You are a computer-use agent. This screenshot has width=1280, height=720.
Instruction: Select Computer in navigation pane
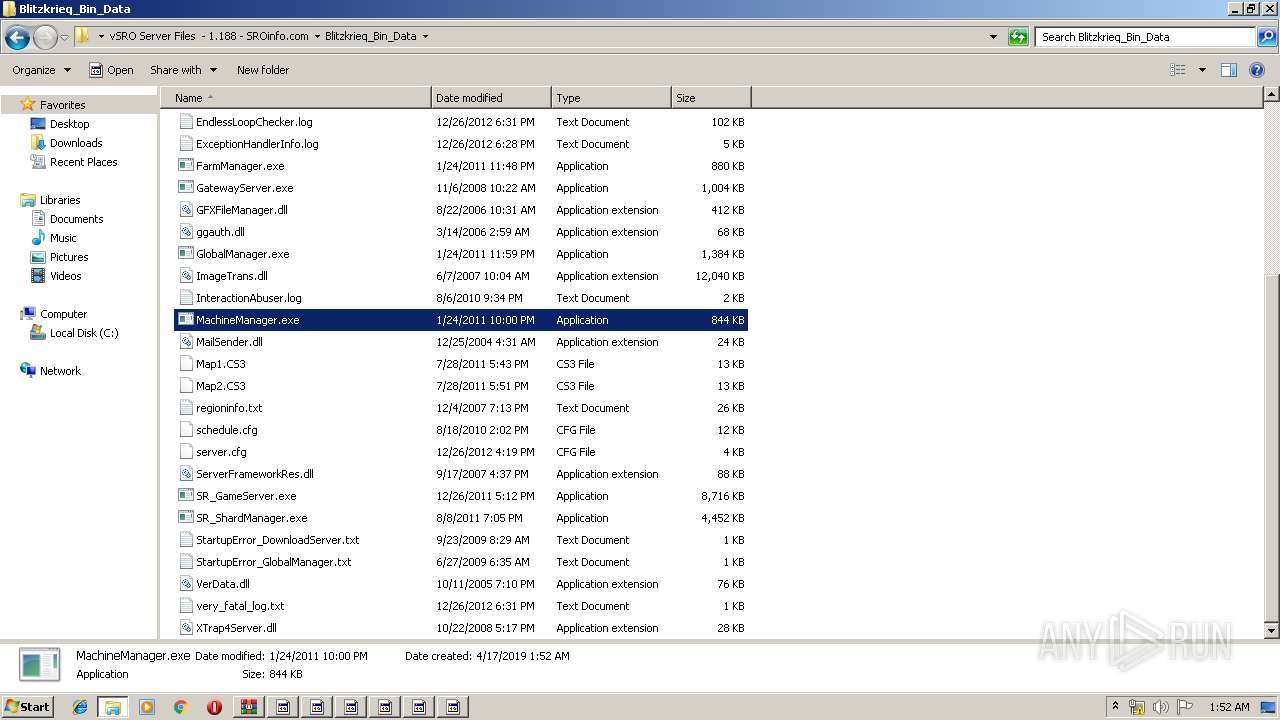(x=63, y=314)
